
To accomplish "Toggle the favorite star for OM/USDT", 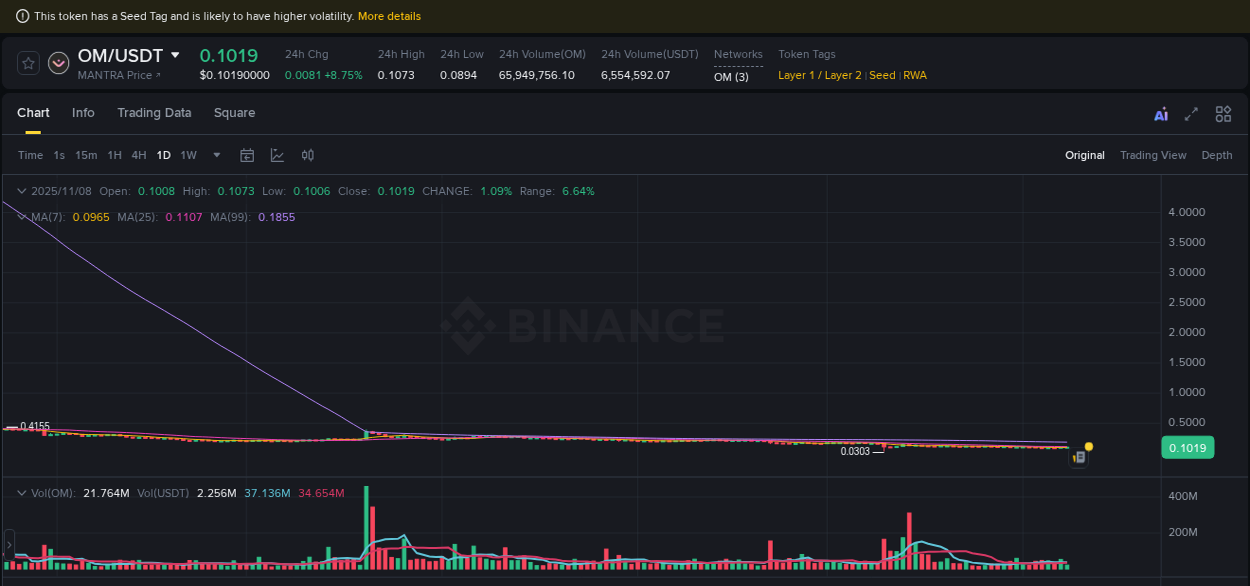I will pyautogui.click(x=27, y=63).
